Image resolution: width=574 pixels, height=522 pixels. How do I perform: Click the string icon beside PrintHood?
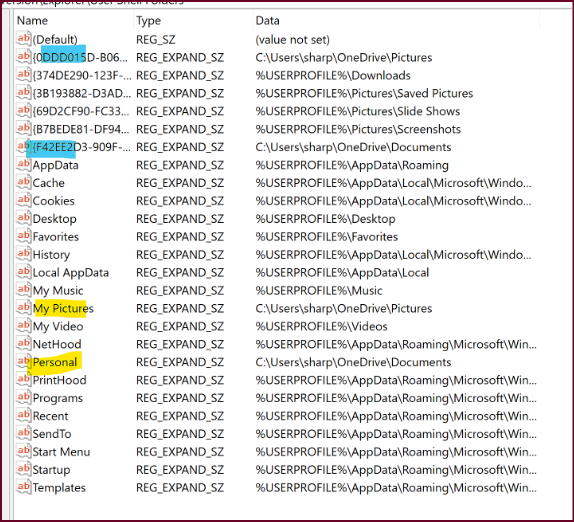[x=24, y=380]
